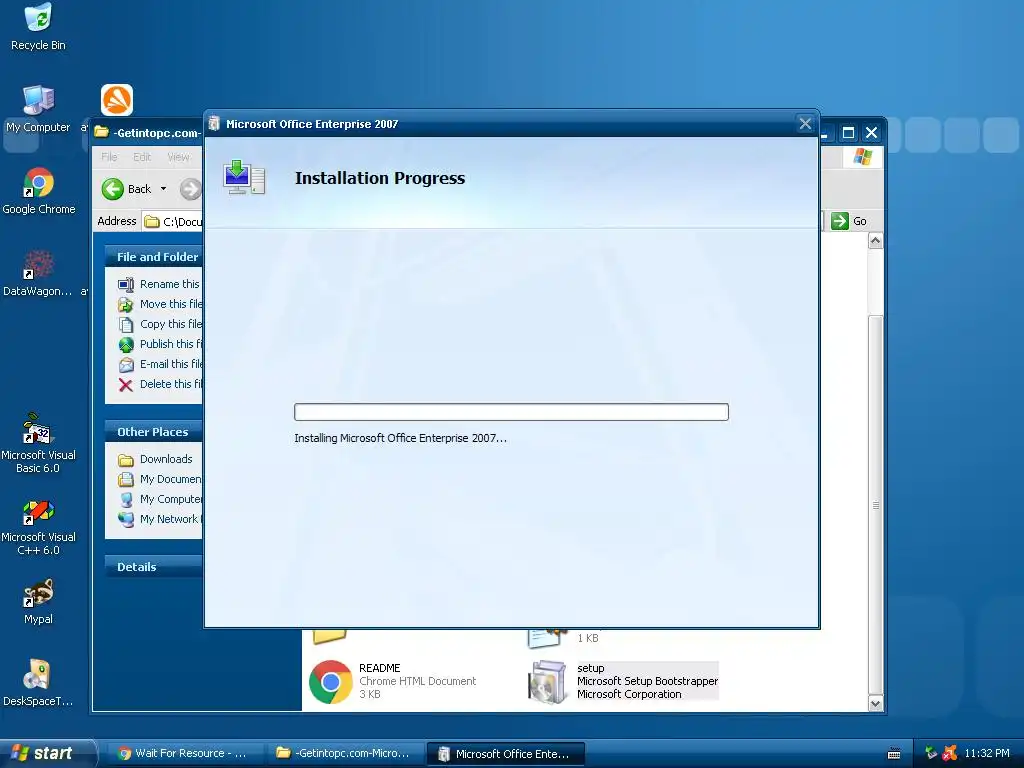The image size is (1024, 768).
Task: Click the Explorer vertical scrollbar thumb
Action: (875, 505)
